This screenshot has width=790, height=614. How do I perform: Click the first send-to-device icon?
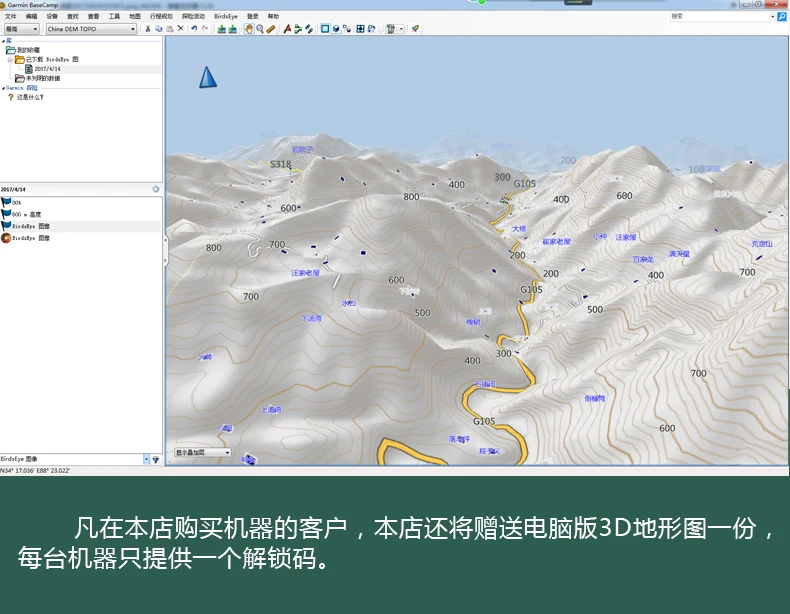point(221,29)
